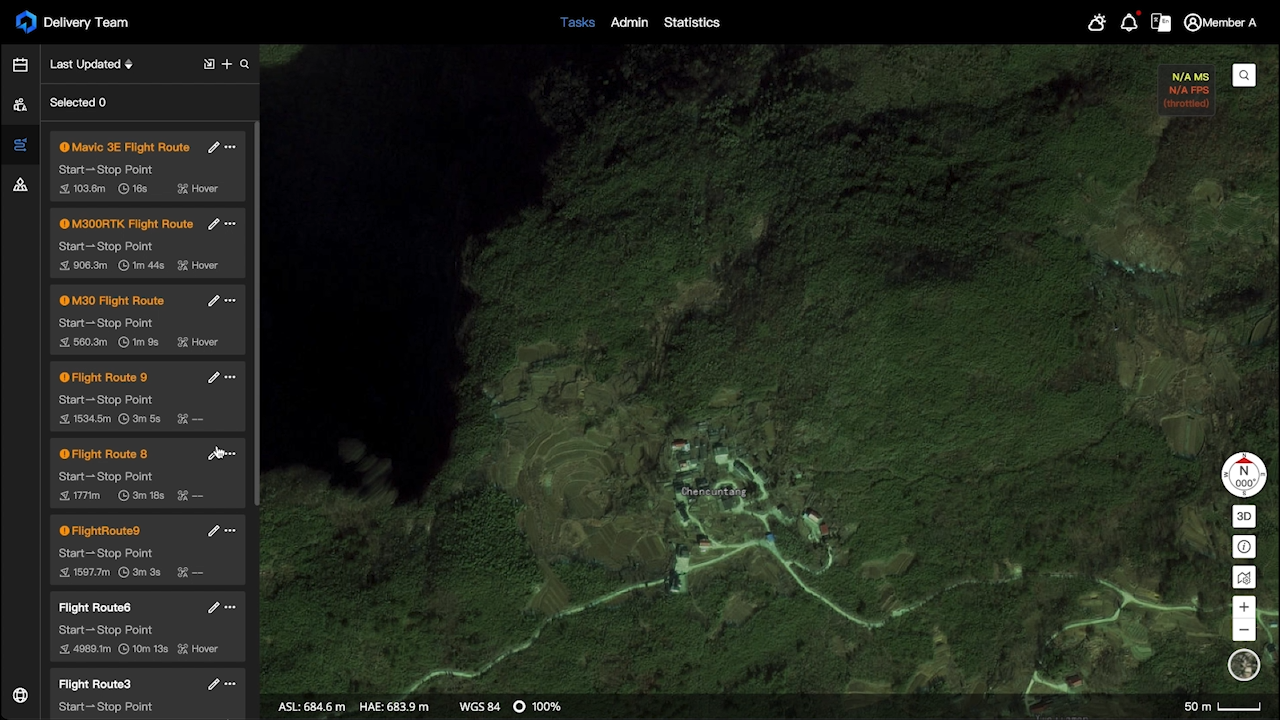Switch basemap via satellite thumbnail
The image size is (1280, 720).
(x=1244, y=665)
